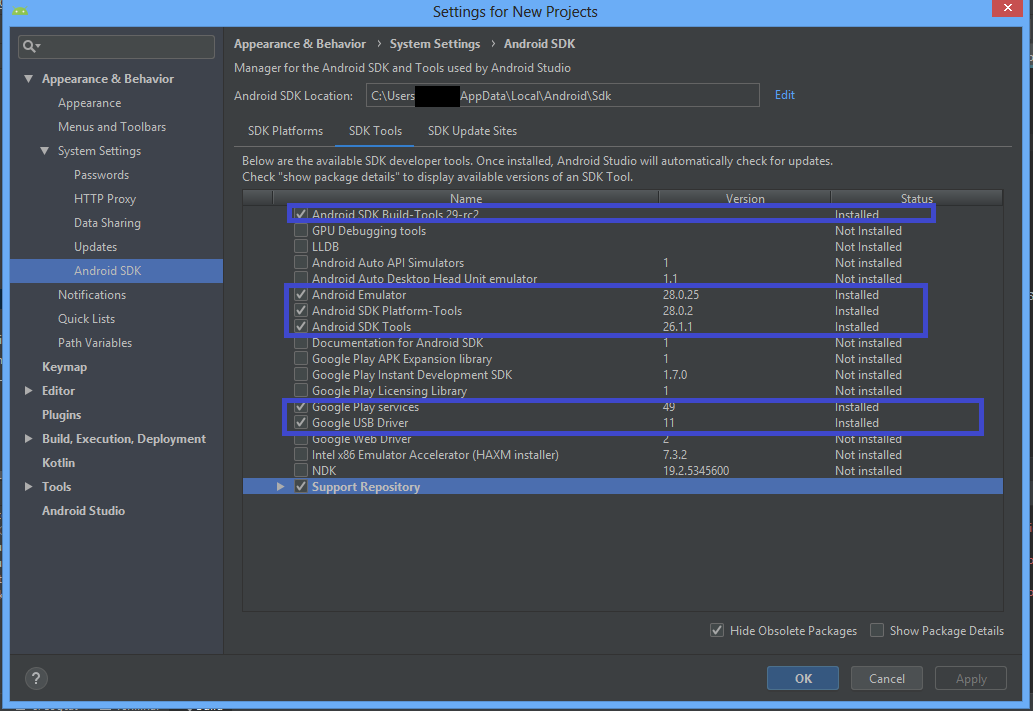Click the search magnifier icon
Screen dimensions: 1033x711
[30, 46]
